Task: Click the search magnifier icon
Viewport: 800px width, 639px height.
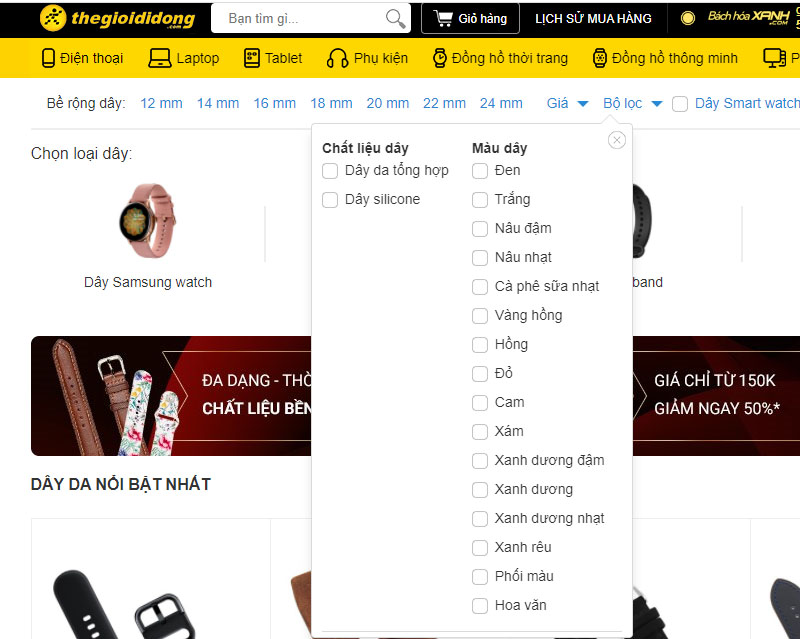Action: [x=395, y=18]
